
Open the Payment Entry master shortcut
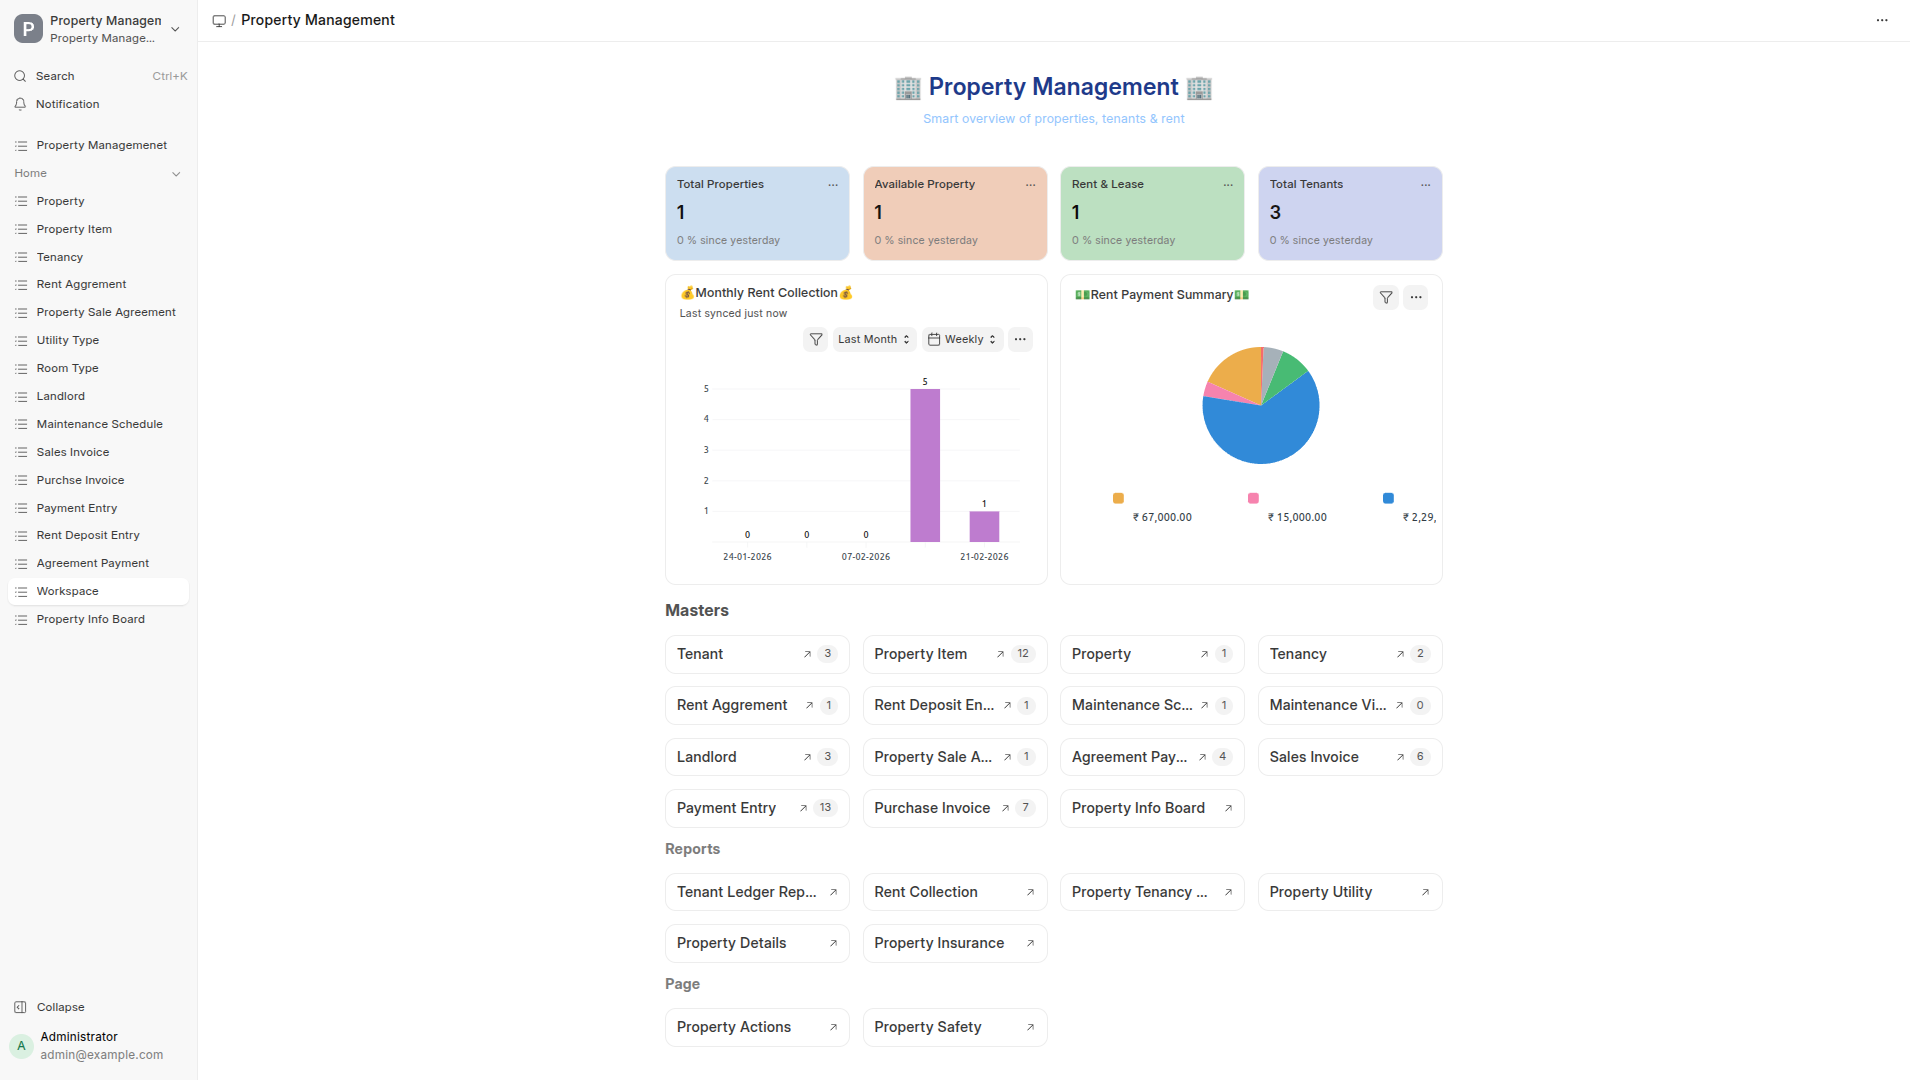tap(757, 808)
